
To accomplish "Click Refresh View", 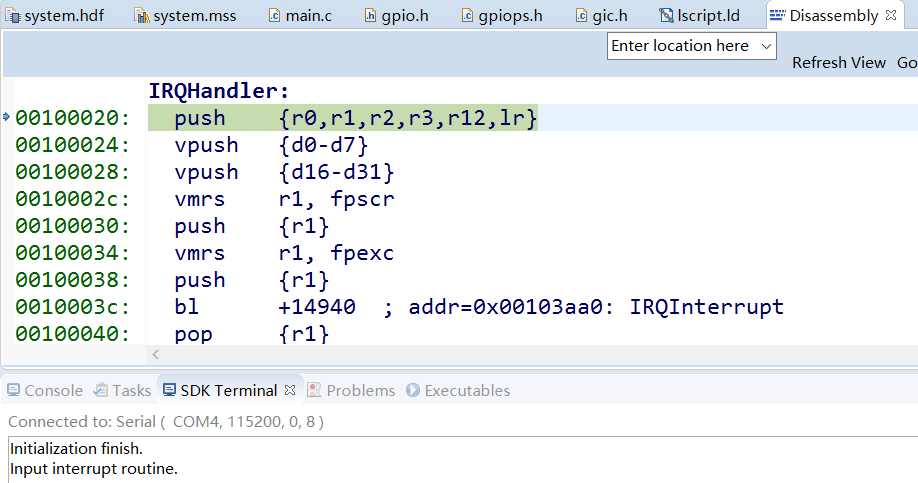I will point(838,63).
